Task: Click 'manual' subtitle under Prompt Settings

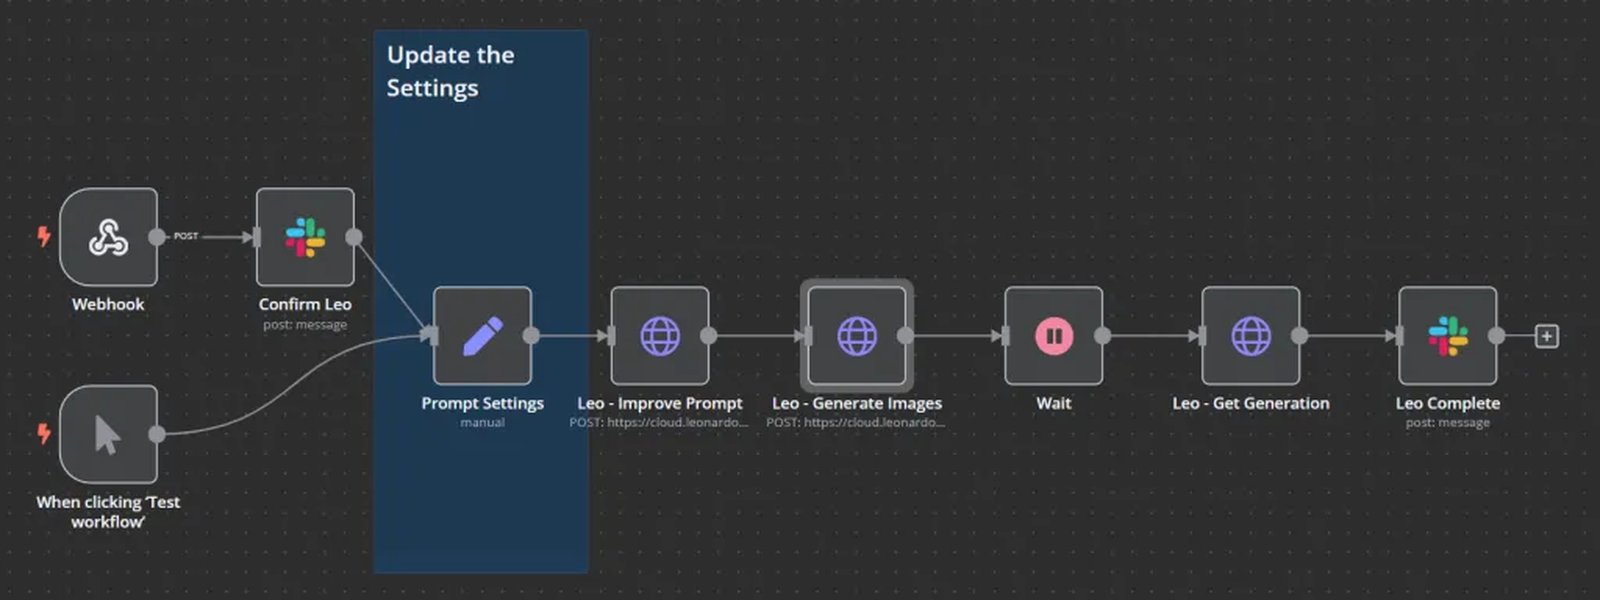Action: click(482, 423)
